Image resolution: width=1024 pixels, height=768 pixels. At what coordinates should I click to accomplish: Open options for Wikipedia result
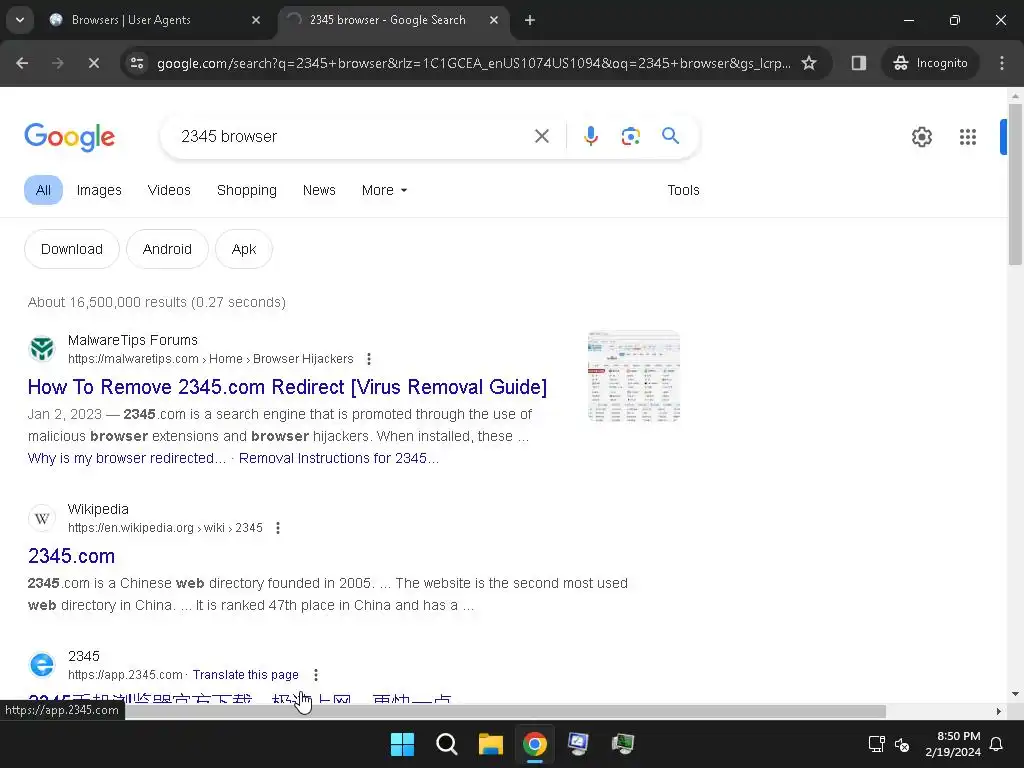pos(278,528)
